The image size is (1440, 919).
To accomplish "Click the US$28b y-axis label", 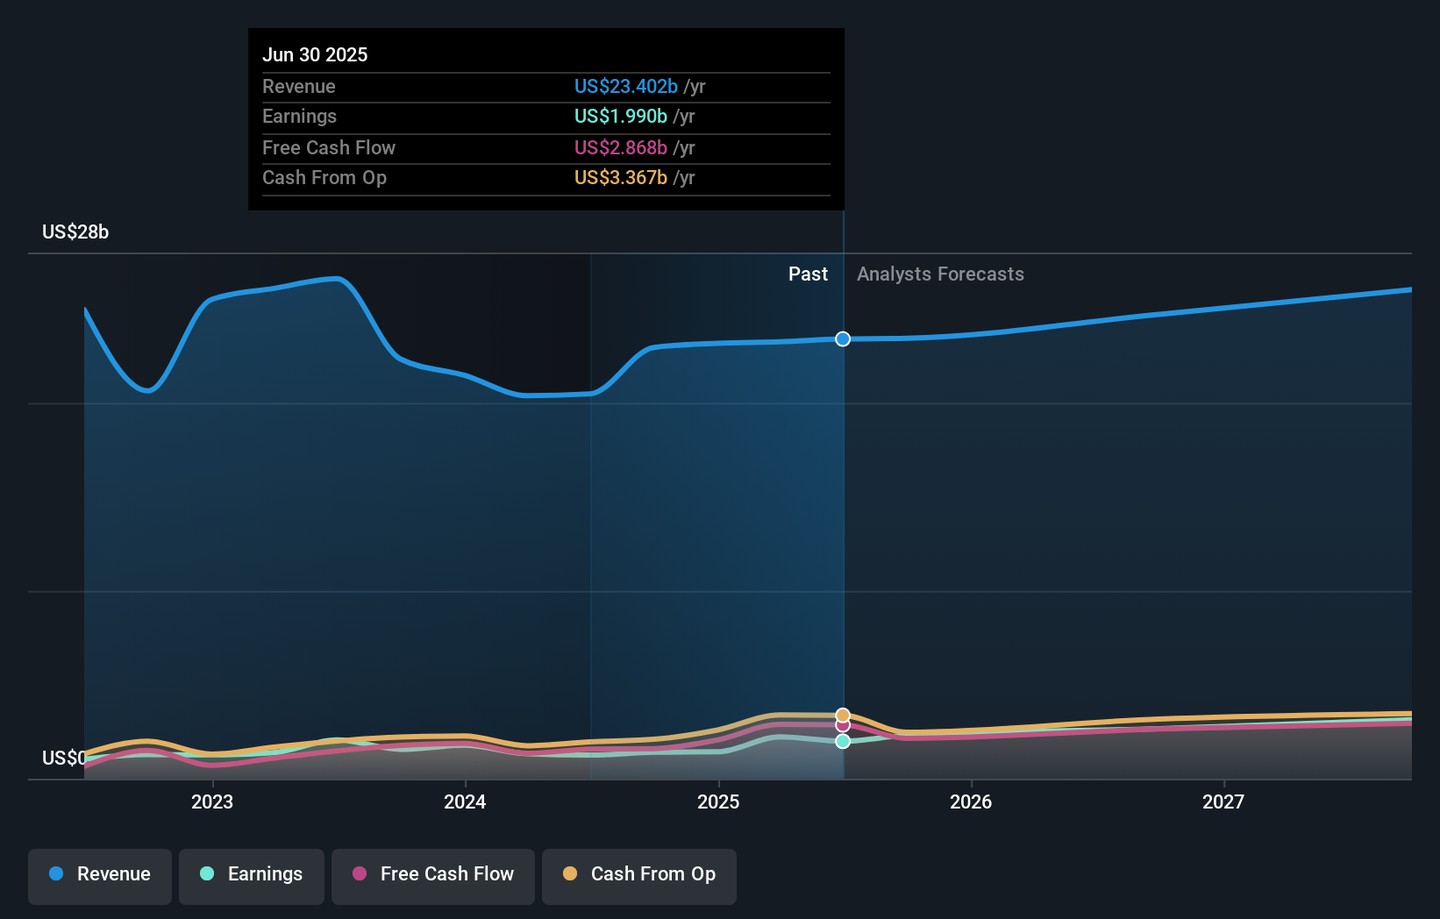I will pos(75,232).
